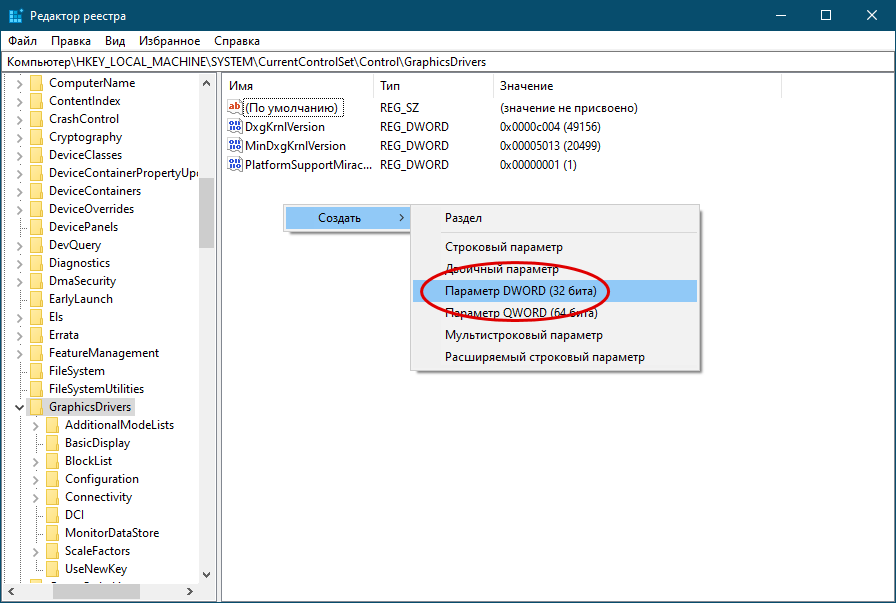Click the DxgKrnlVersion DWORD value icon

click(x=235, y=127)
